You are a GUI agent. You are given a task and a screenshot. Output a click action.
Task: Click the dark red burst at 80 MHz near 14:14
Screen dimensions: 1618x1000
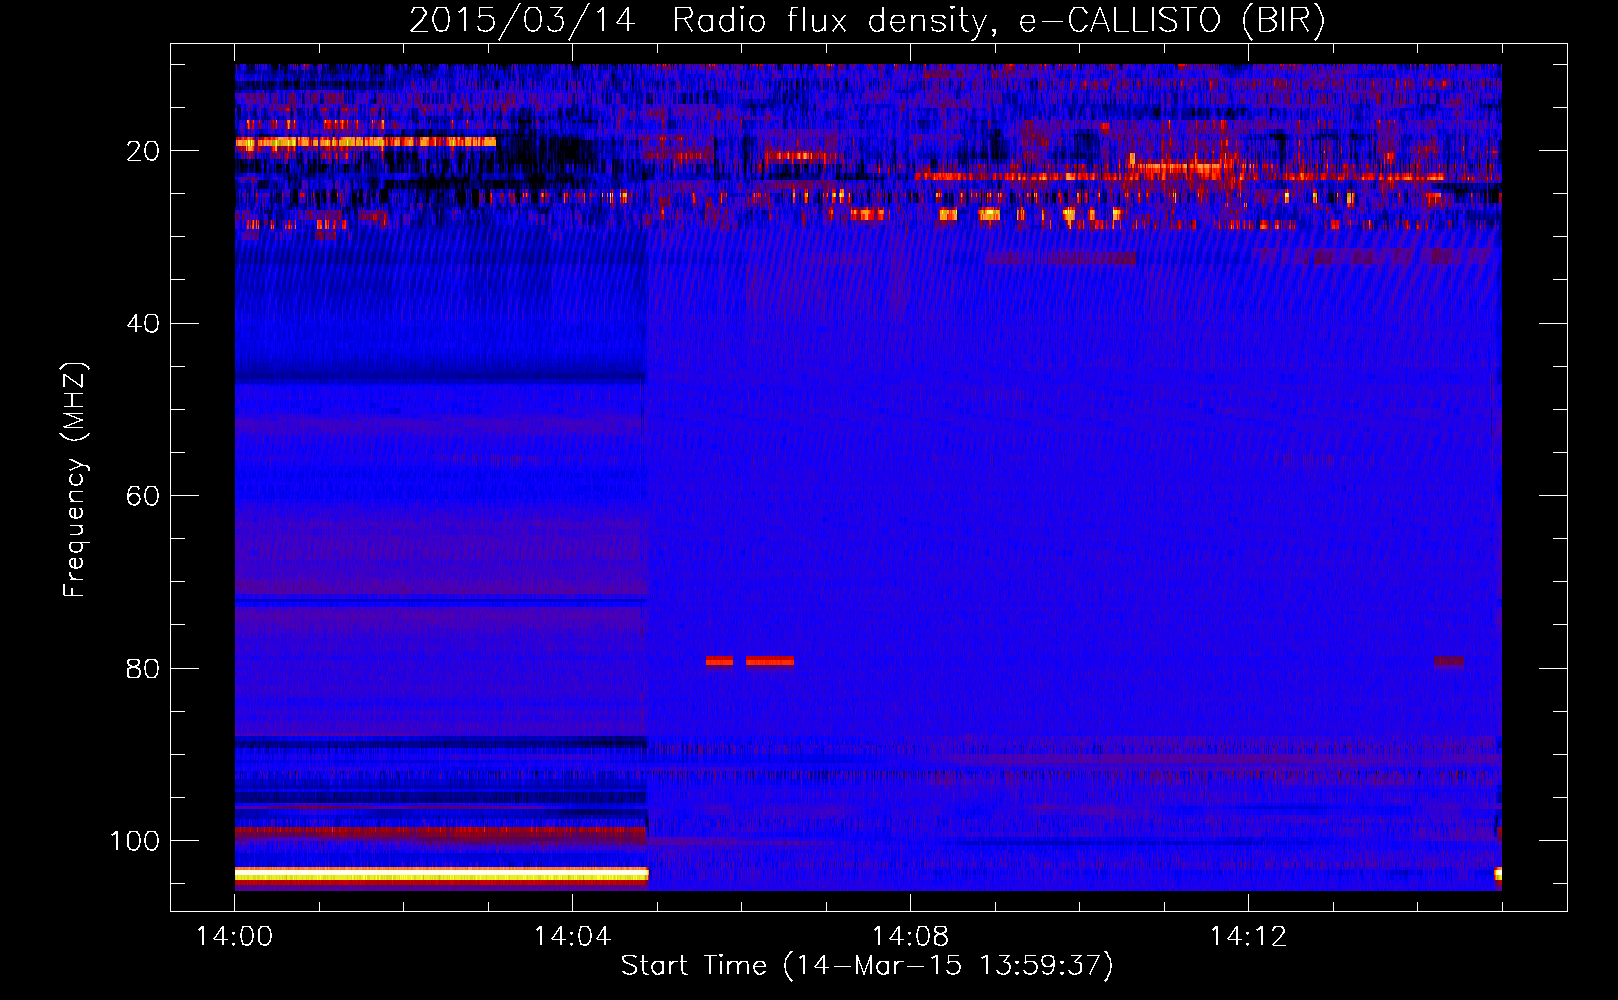coord(1448,661)
